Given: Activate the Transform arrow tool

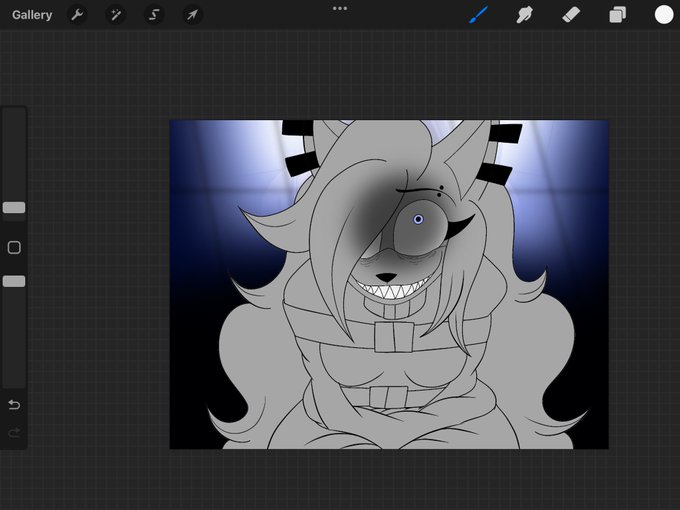Looking at the screenshot, I should coord(192,15).
